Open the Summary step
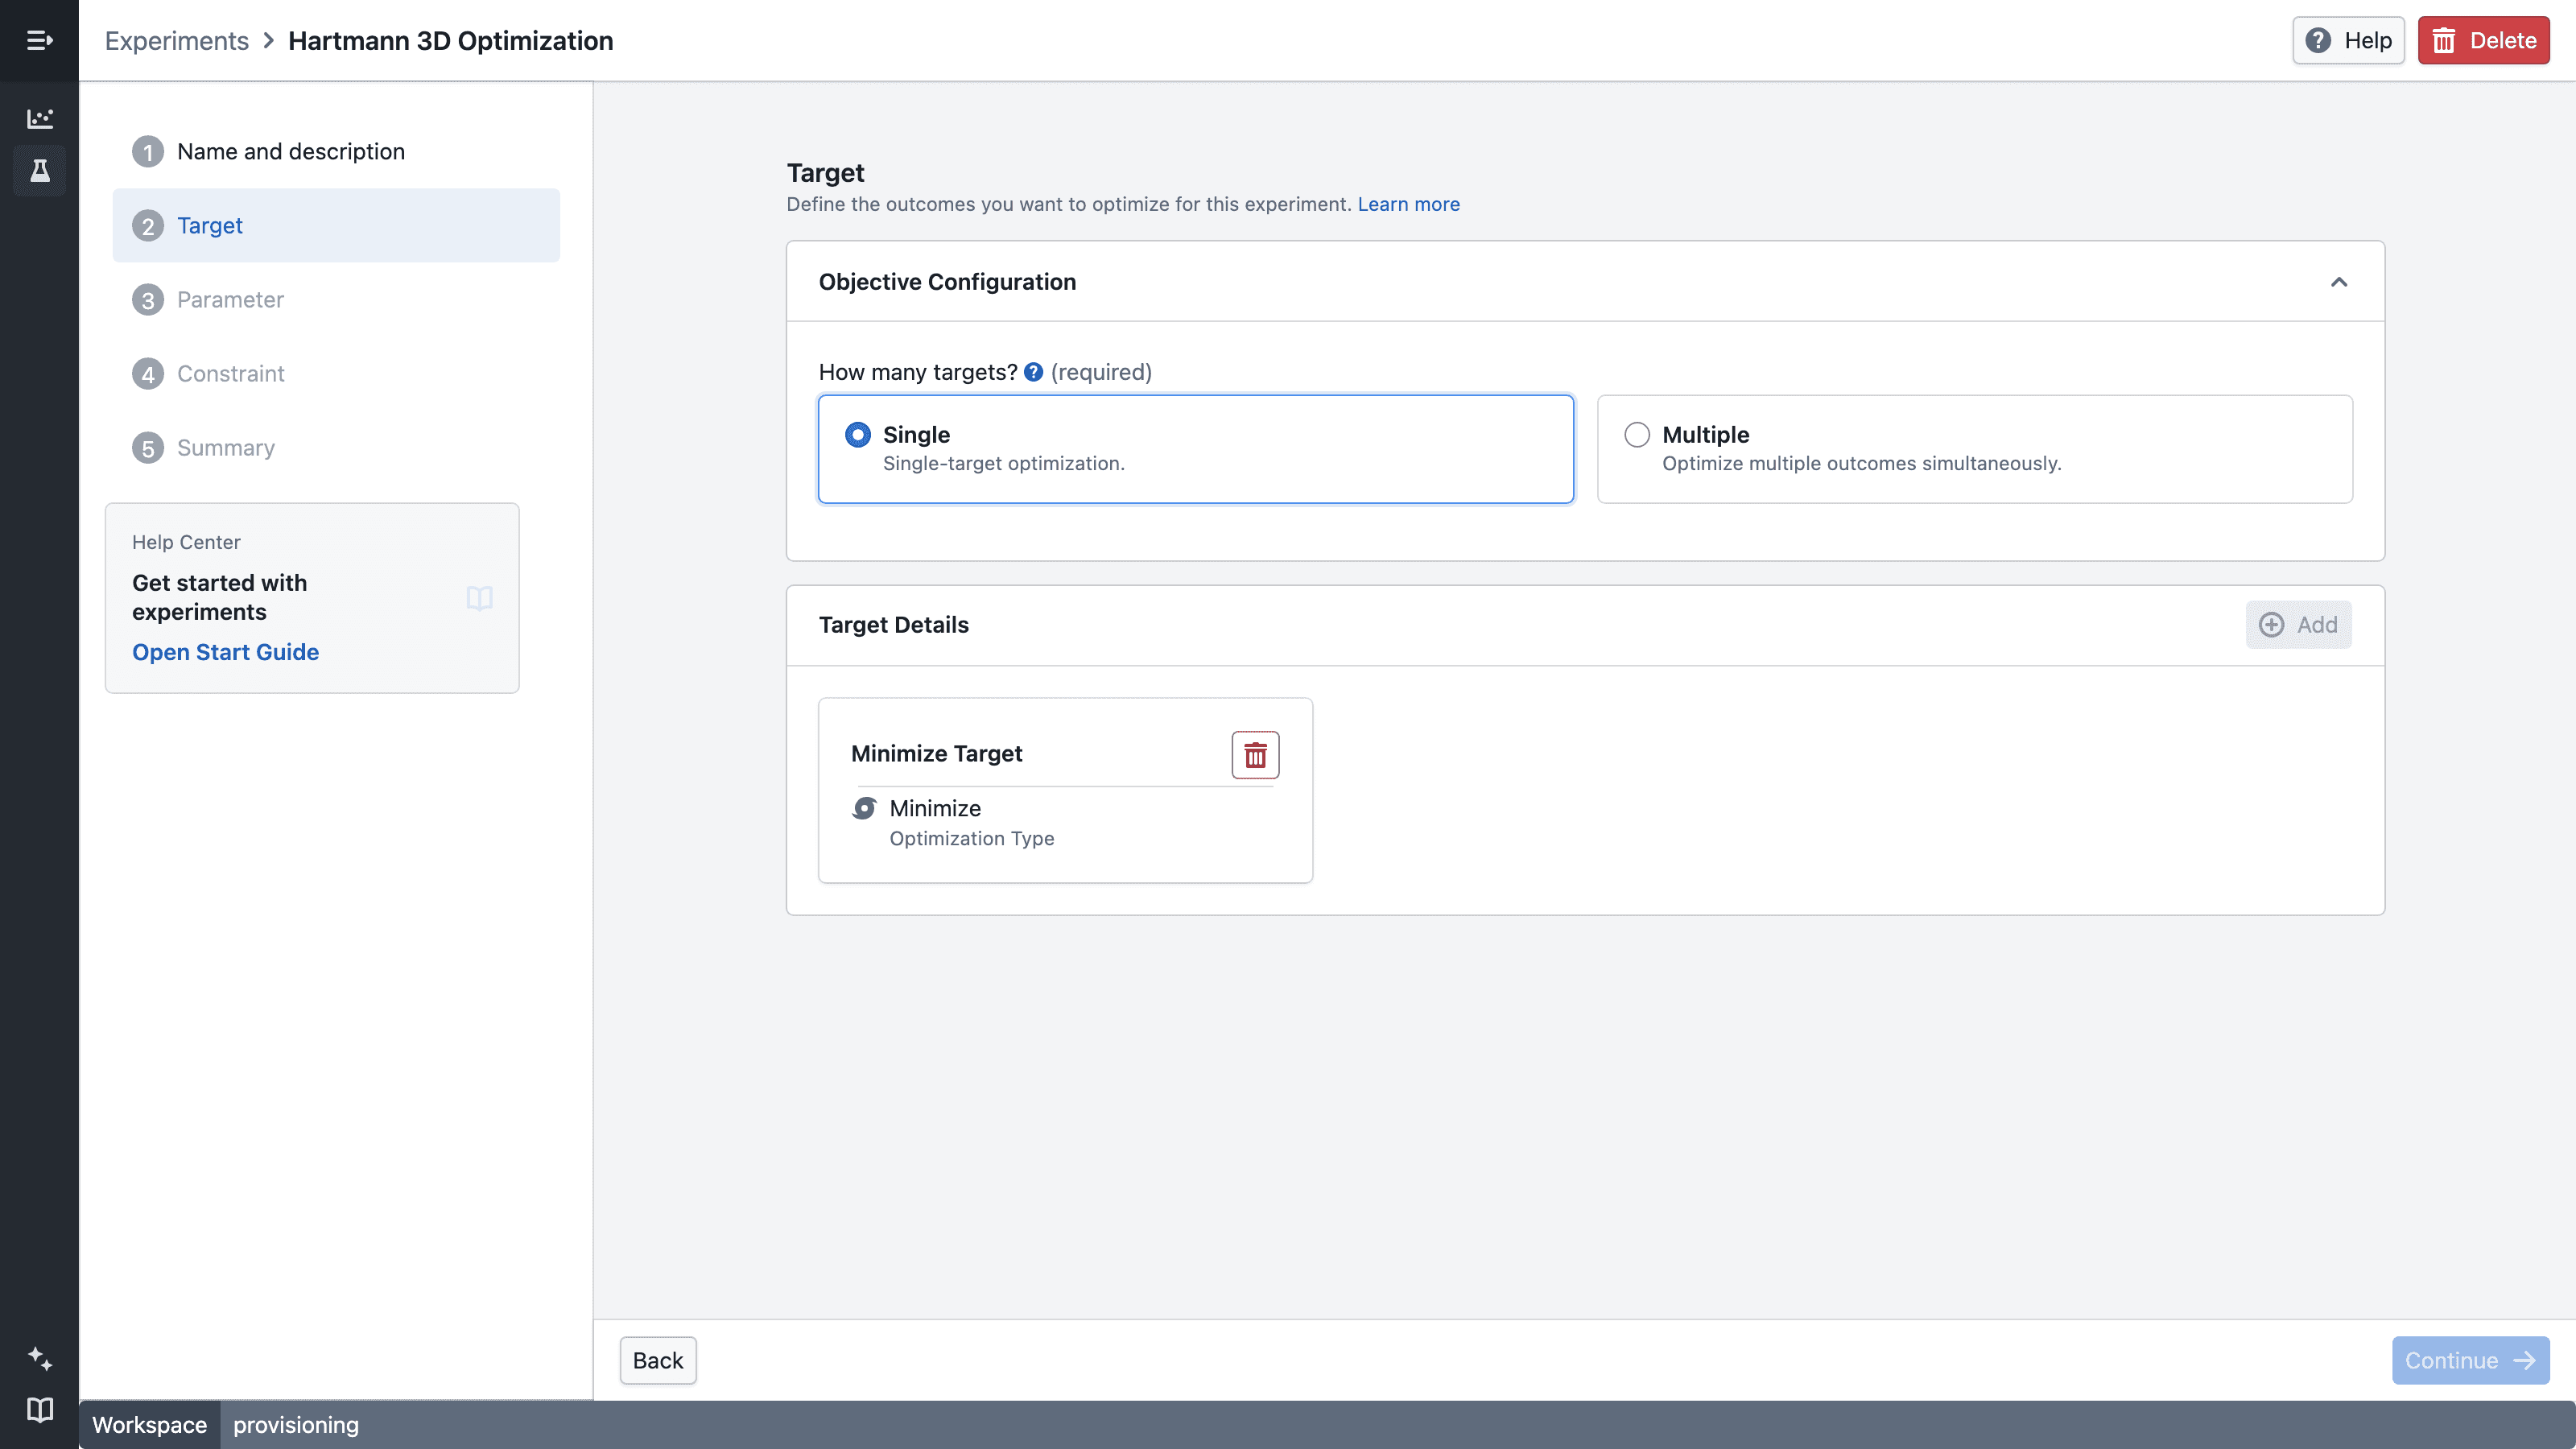The width and height of the screenshot is (2576, 1449). [x=336, y=448]
